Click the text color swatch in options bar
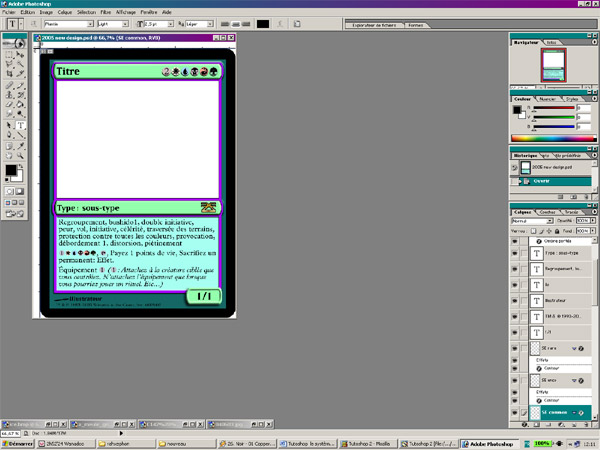Image resolution: width=600 pixels, height=450 pixels. pos(263,24)
